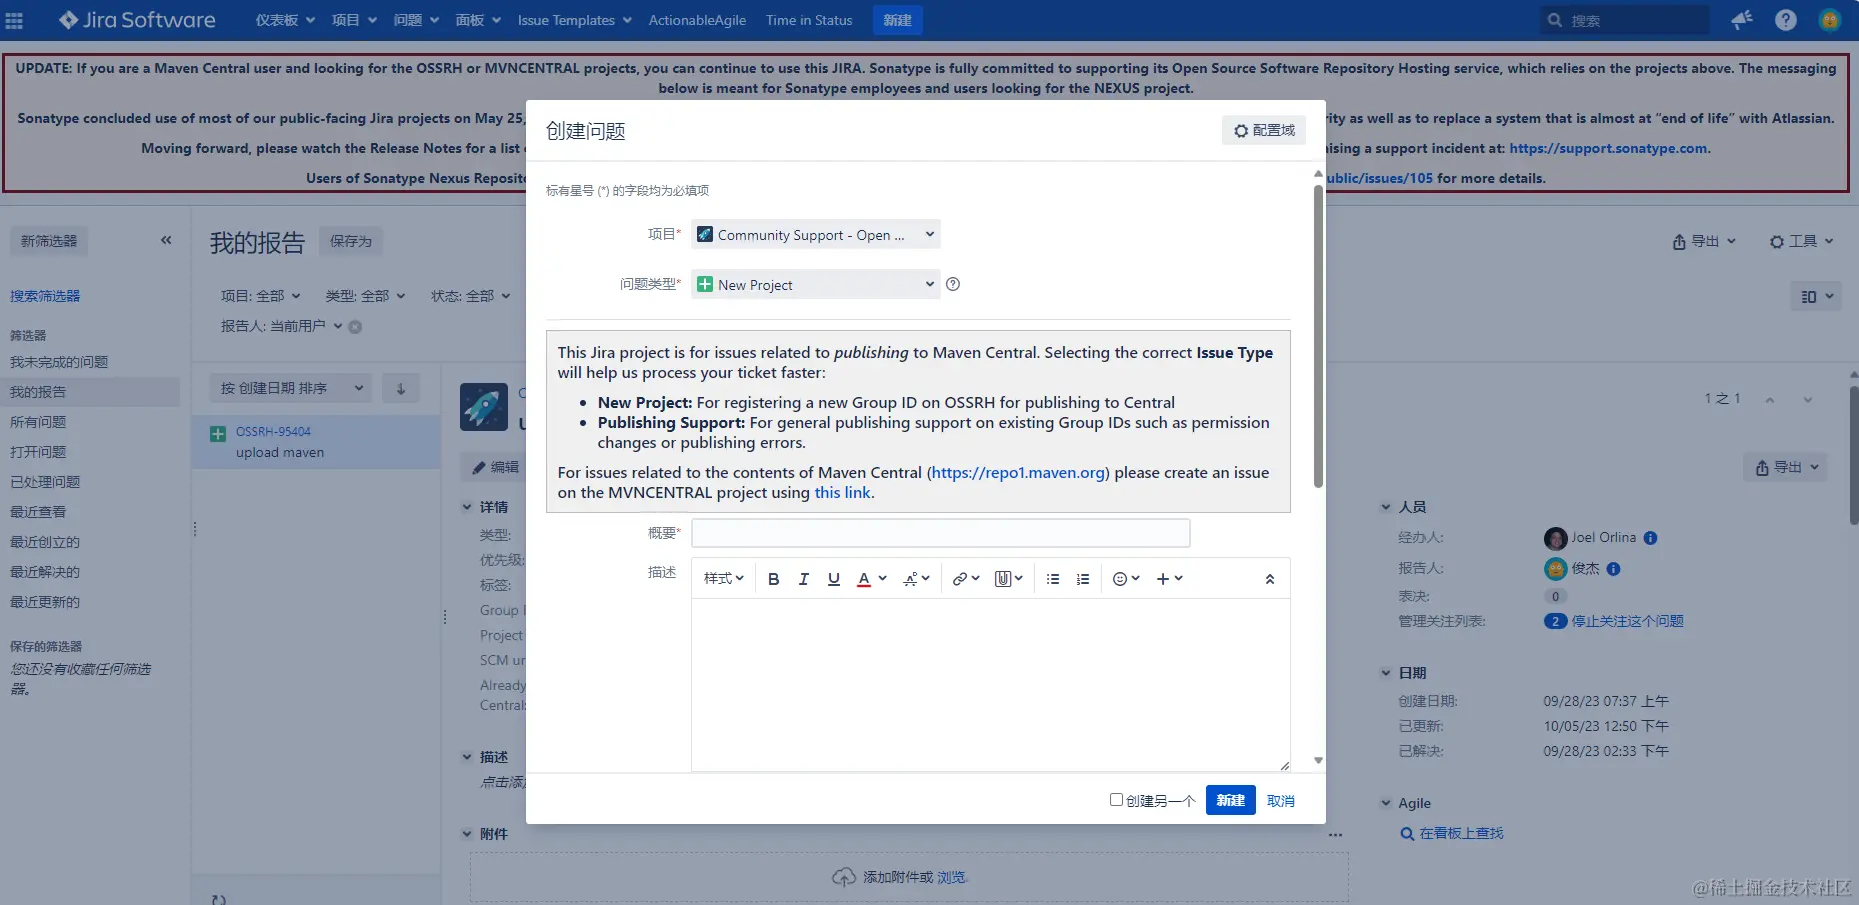1859x905 pixels.
Task: Open the 仪表板 dashboards menu
Action: 285,20
